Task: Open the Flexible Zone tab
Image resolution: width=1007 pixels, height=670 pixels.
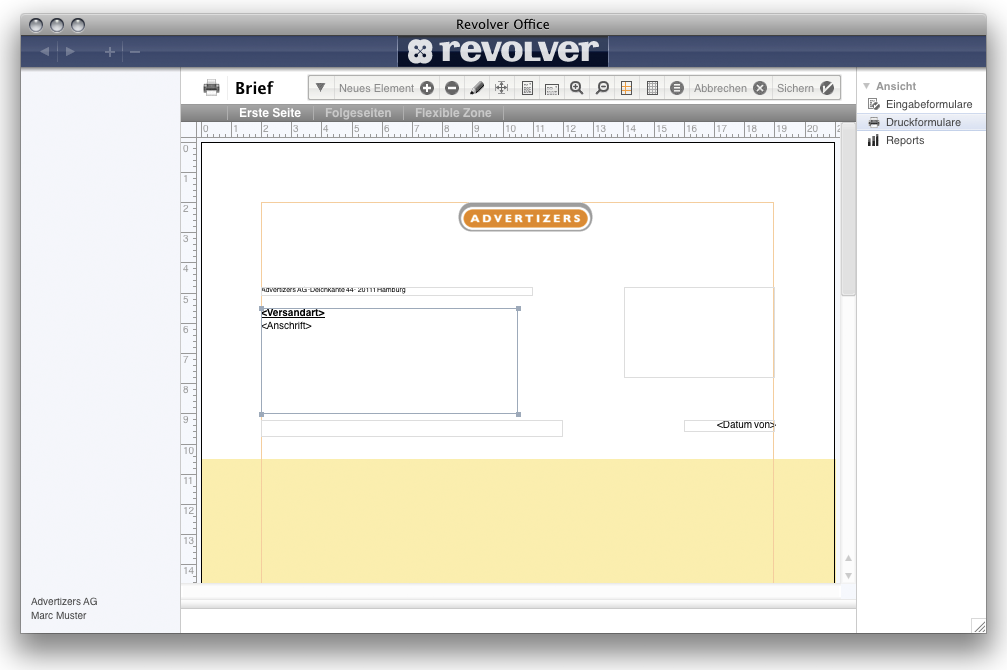Action: click(453, 112)
